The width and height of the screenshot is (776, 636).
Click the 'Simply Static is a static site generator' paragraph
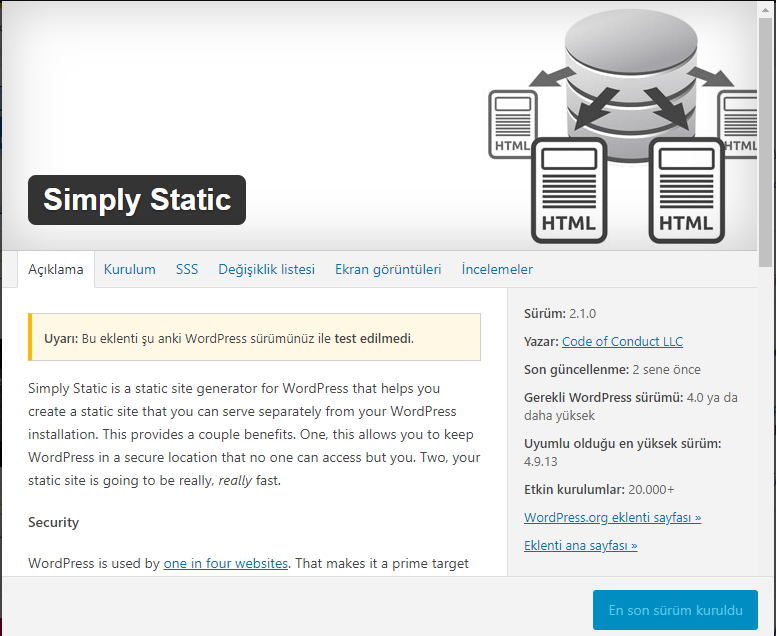point(254,435)
